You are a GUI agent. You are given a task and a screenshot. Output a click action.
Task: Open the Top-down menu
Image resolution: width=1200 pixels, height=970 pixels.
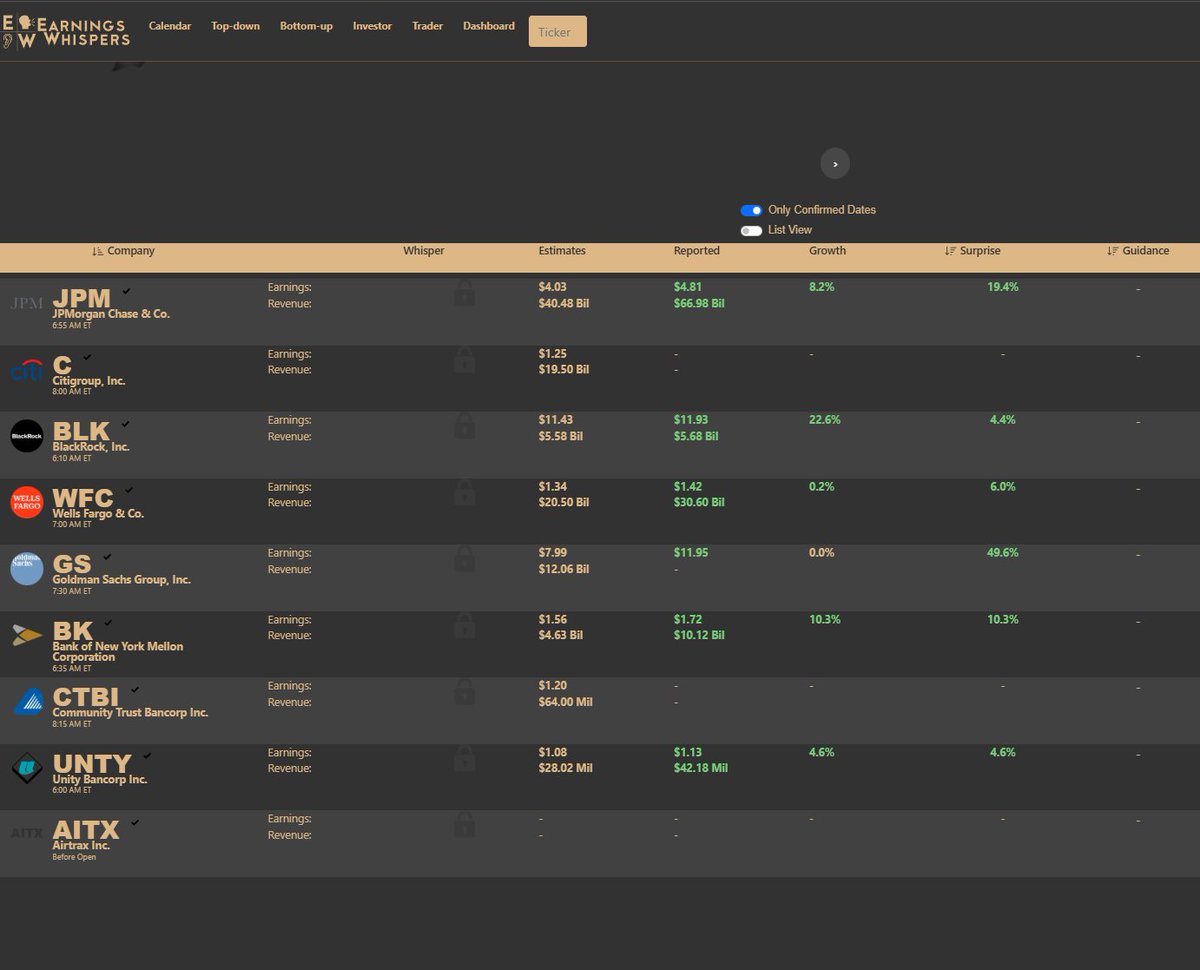[x=235, y=26]
